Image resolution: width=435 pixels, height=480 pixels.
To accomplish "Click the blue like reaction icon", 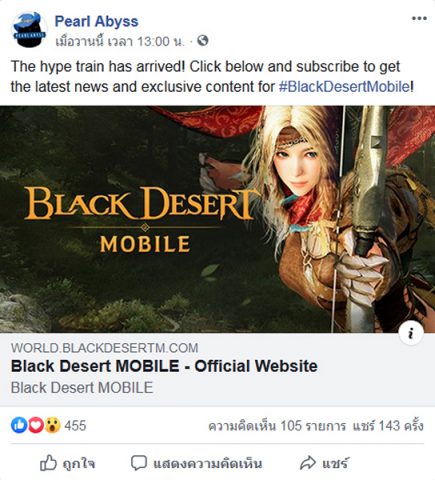I will [19, 425].
